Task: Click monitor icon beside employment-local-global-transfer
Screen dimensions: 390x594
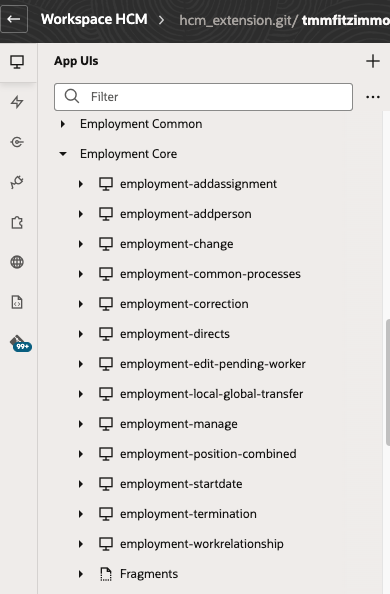Action: pos(106,394)
